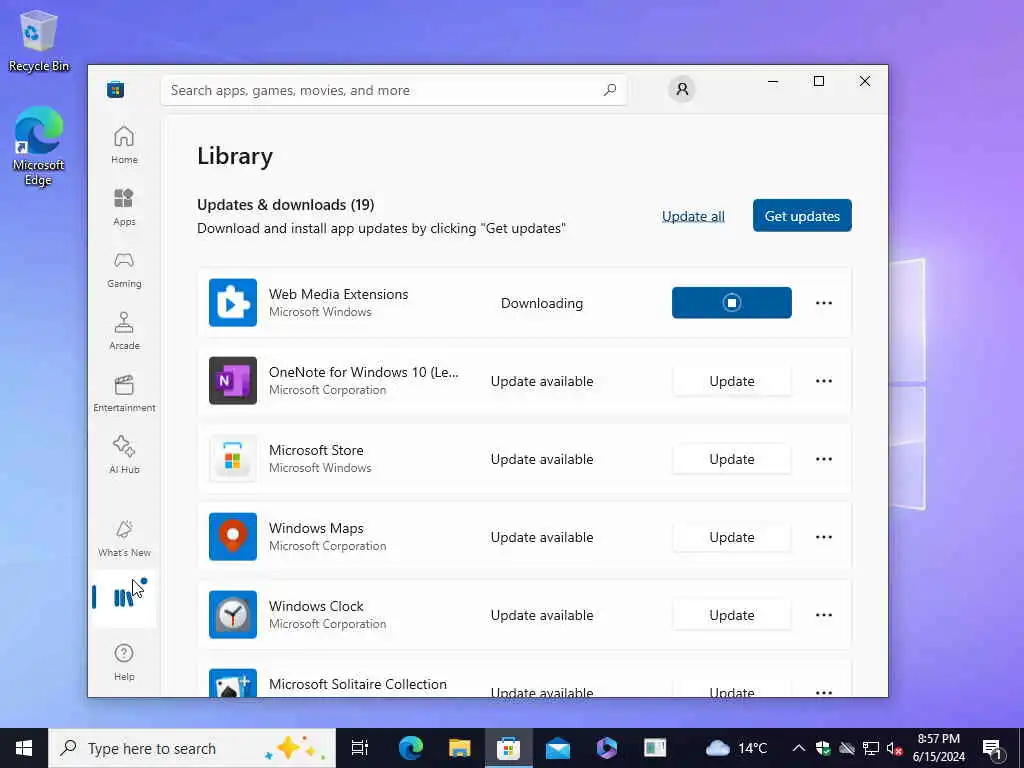The height and width of the screenshot is (768, 1024).
Task: Open the AI Hub section
Action: click(x=124, y=455)
